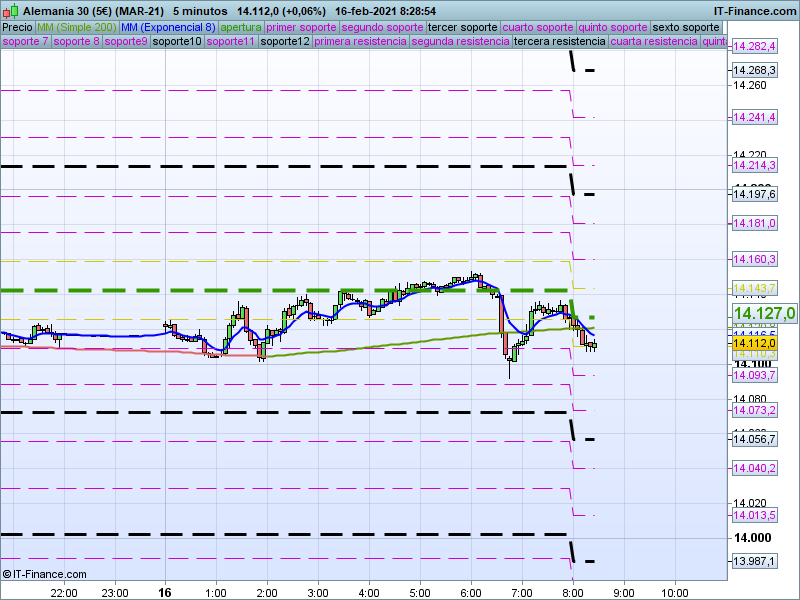This screenshot has width=800, height=600.
Task: Click the 9:00 time axis label
Action: [624, 593]
